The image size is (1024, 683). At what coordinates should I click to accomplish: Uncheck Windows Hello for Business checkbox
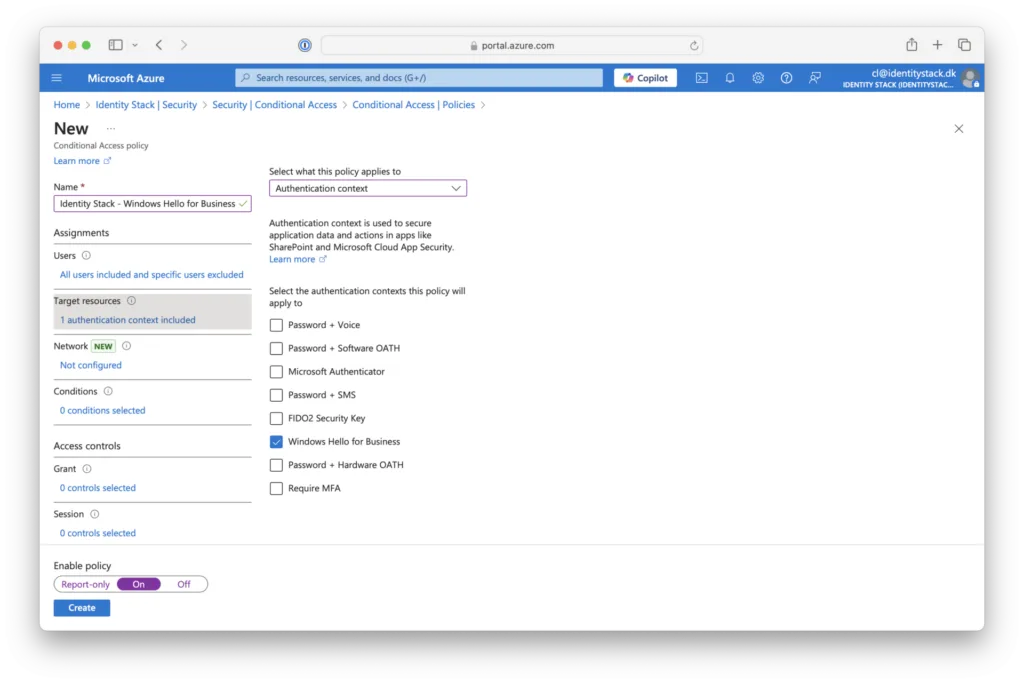tap(276, 442)
